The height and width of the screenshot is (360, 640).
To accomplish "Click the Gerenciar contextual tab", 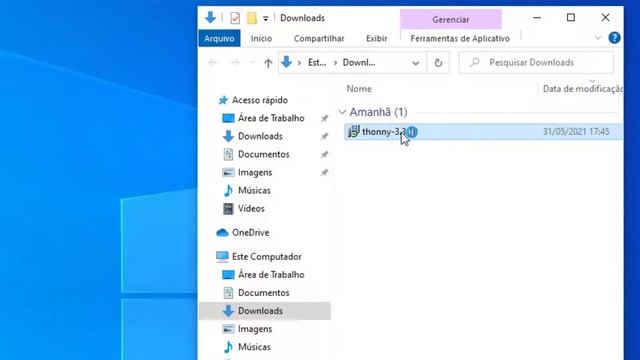I will (451, 19).
